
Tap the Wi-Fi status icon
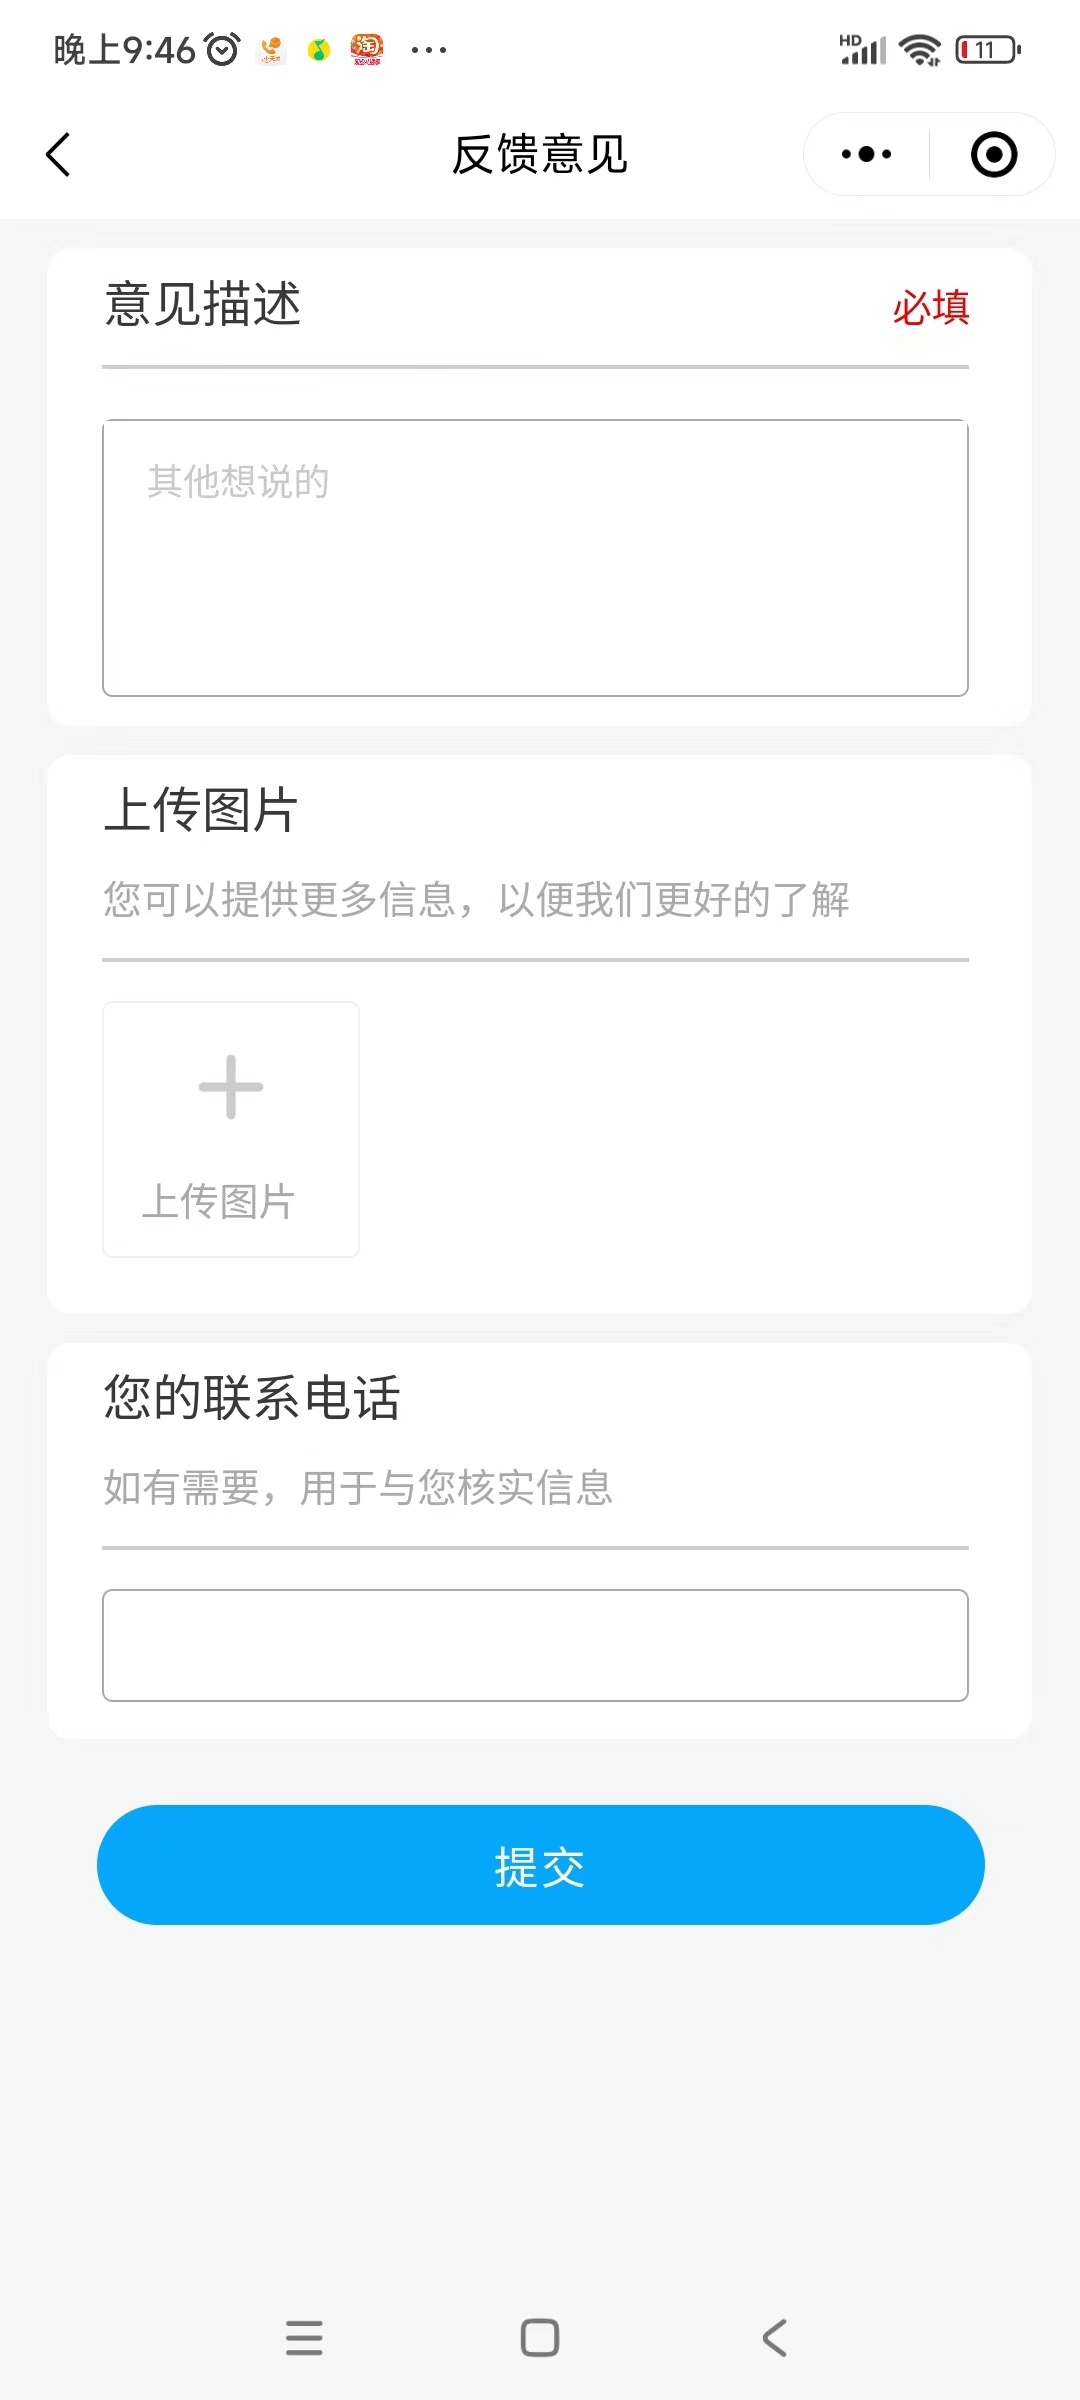pyautogui.click(x=919, y=49)
